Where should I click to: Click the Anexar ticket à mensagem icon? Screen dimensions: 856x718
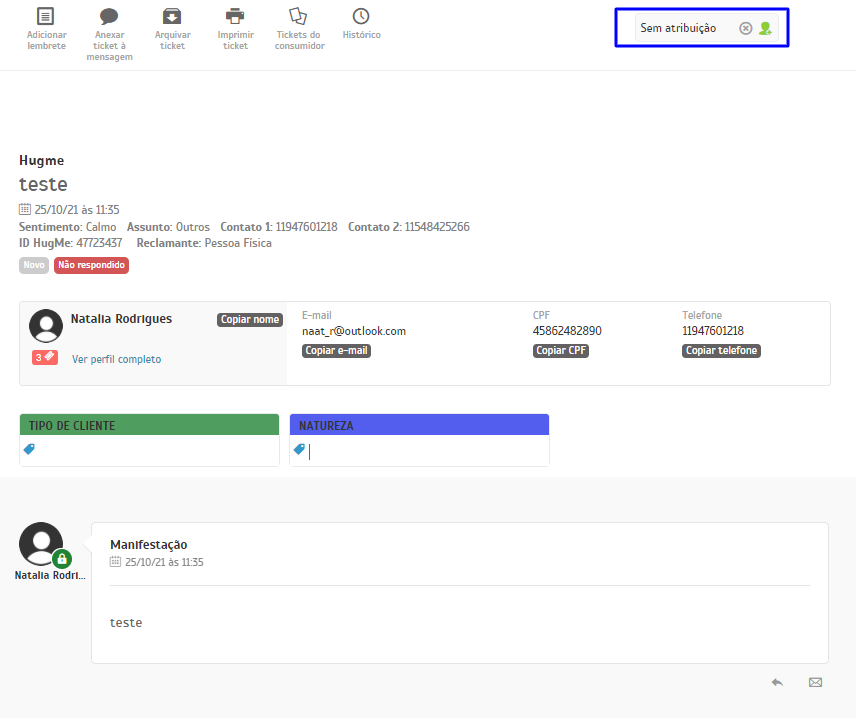point(109,16)
